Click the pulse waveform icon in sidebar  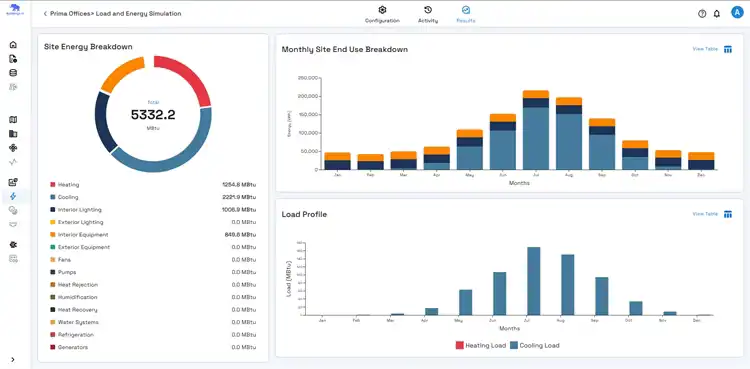coord(13,162)
